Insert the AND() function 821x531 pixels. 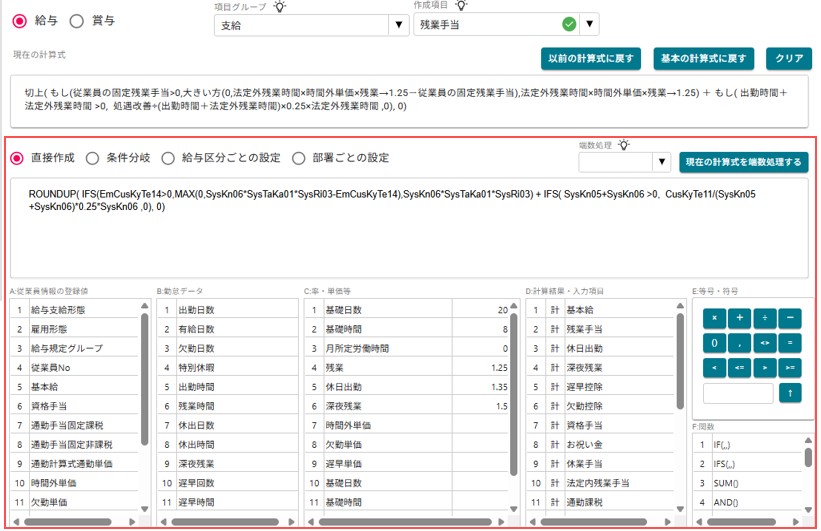[748, 502]
